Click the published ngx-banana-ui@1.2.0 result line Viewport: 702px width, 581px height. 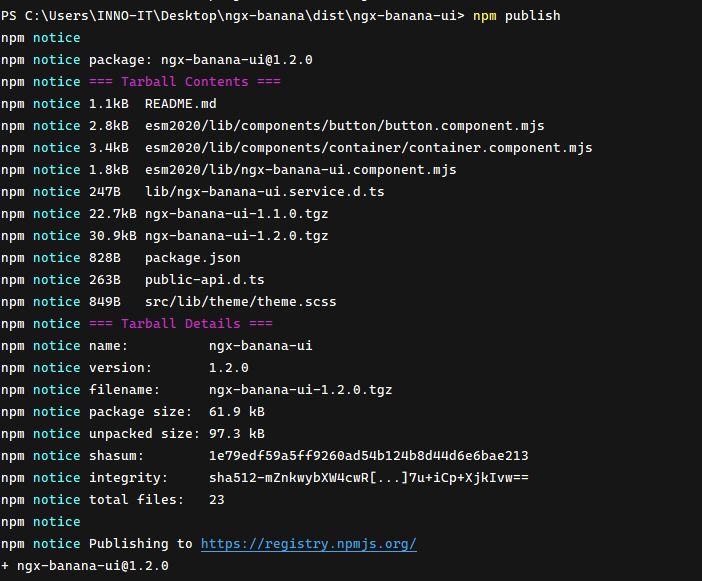(85, 566)
